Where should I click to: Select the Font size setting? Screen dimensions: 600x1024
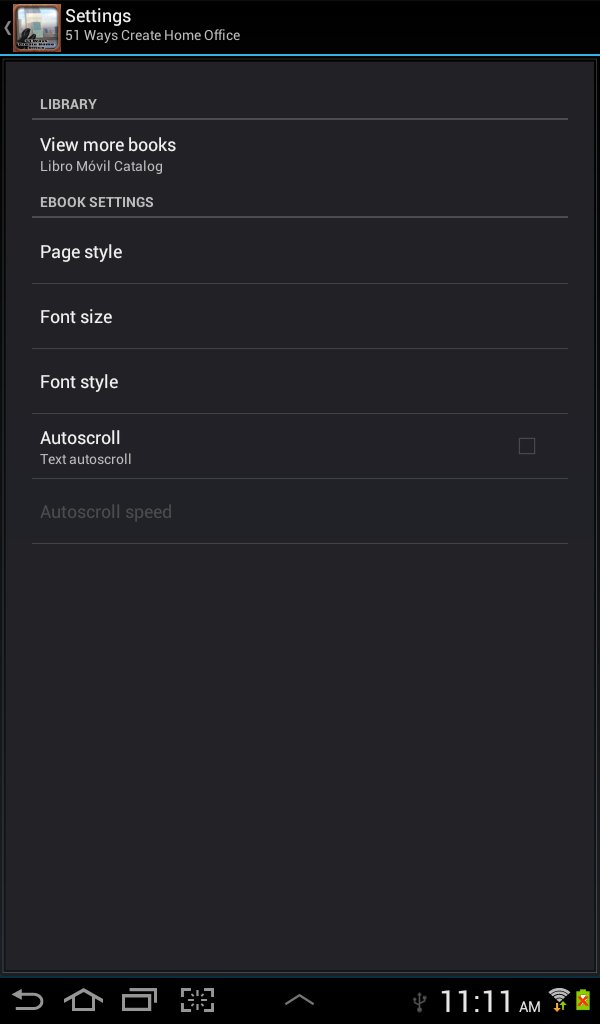point(300,316)
